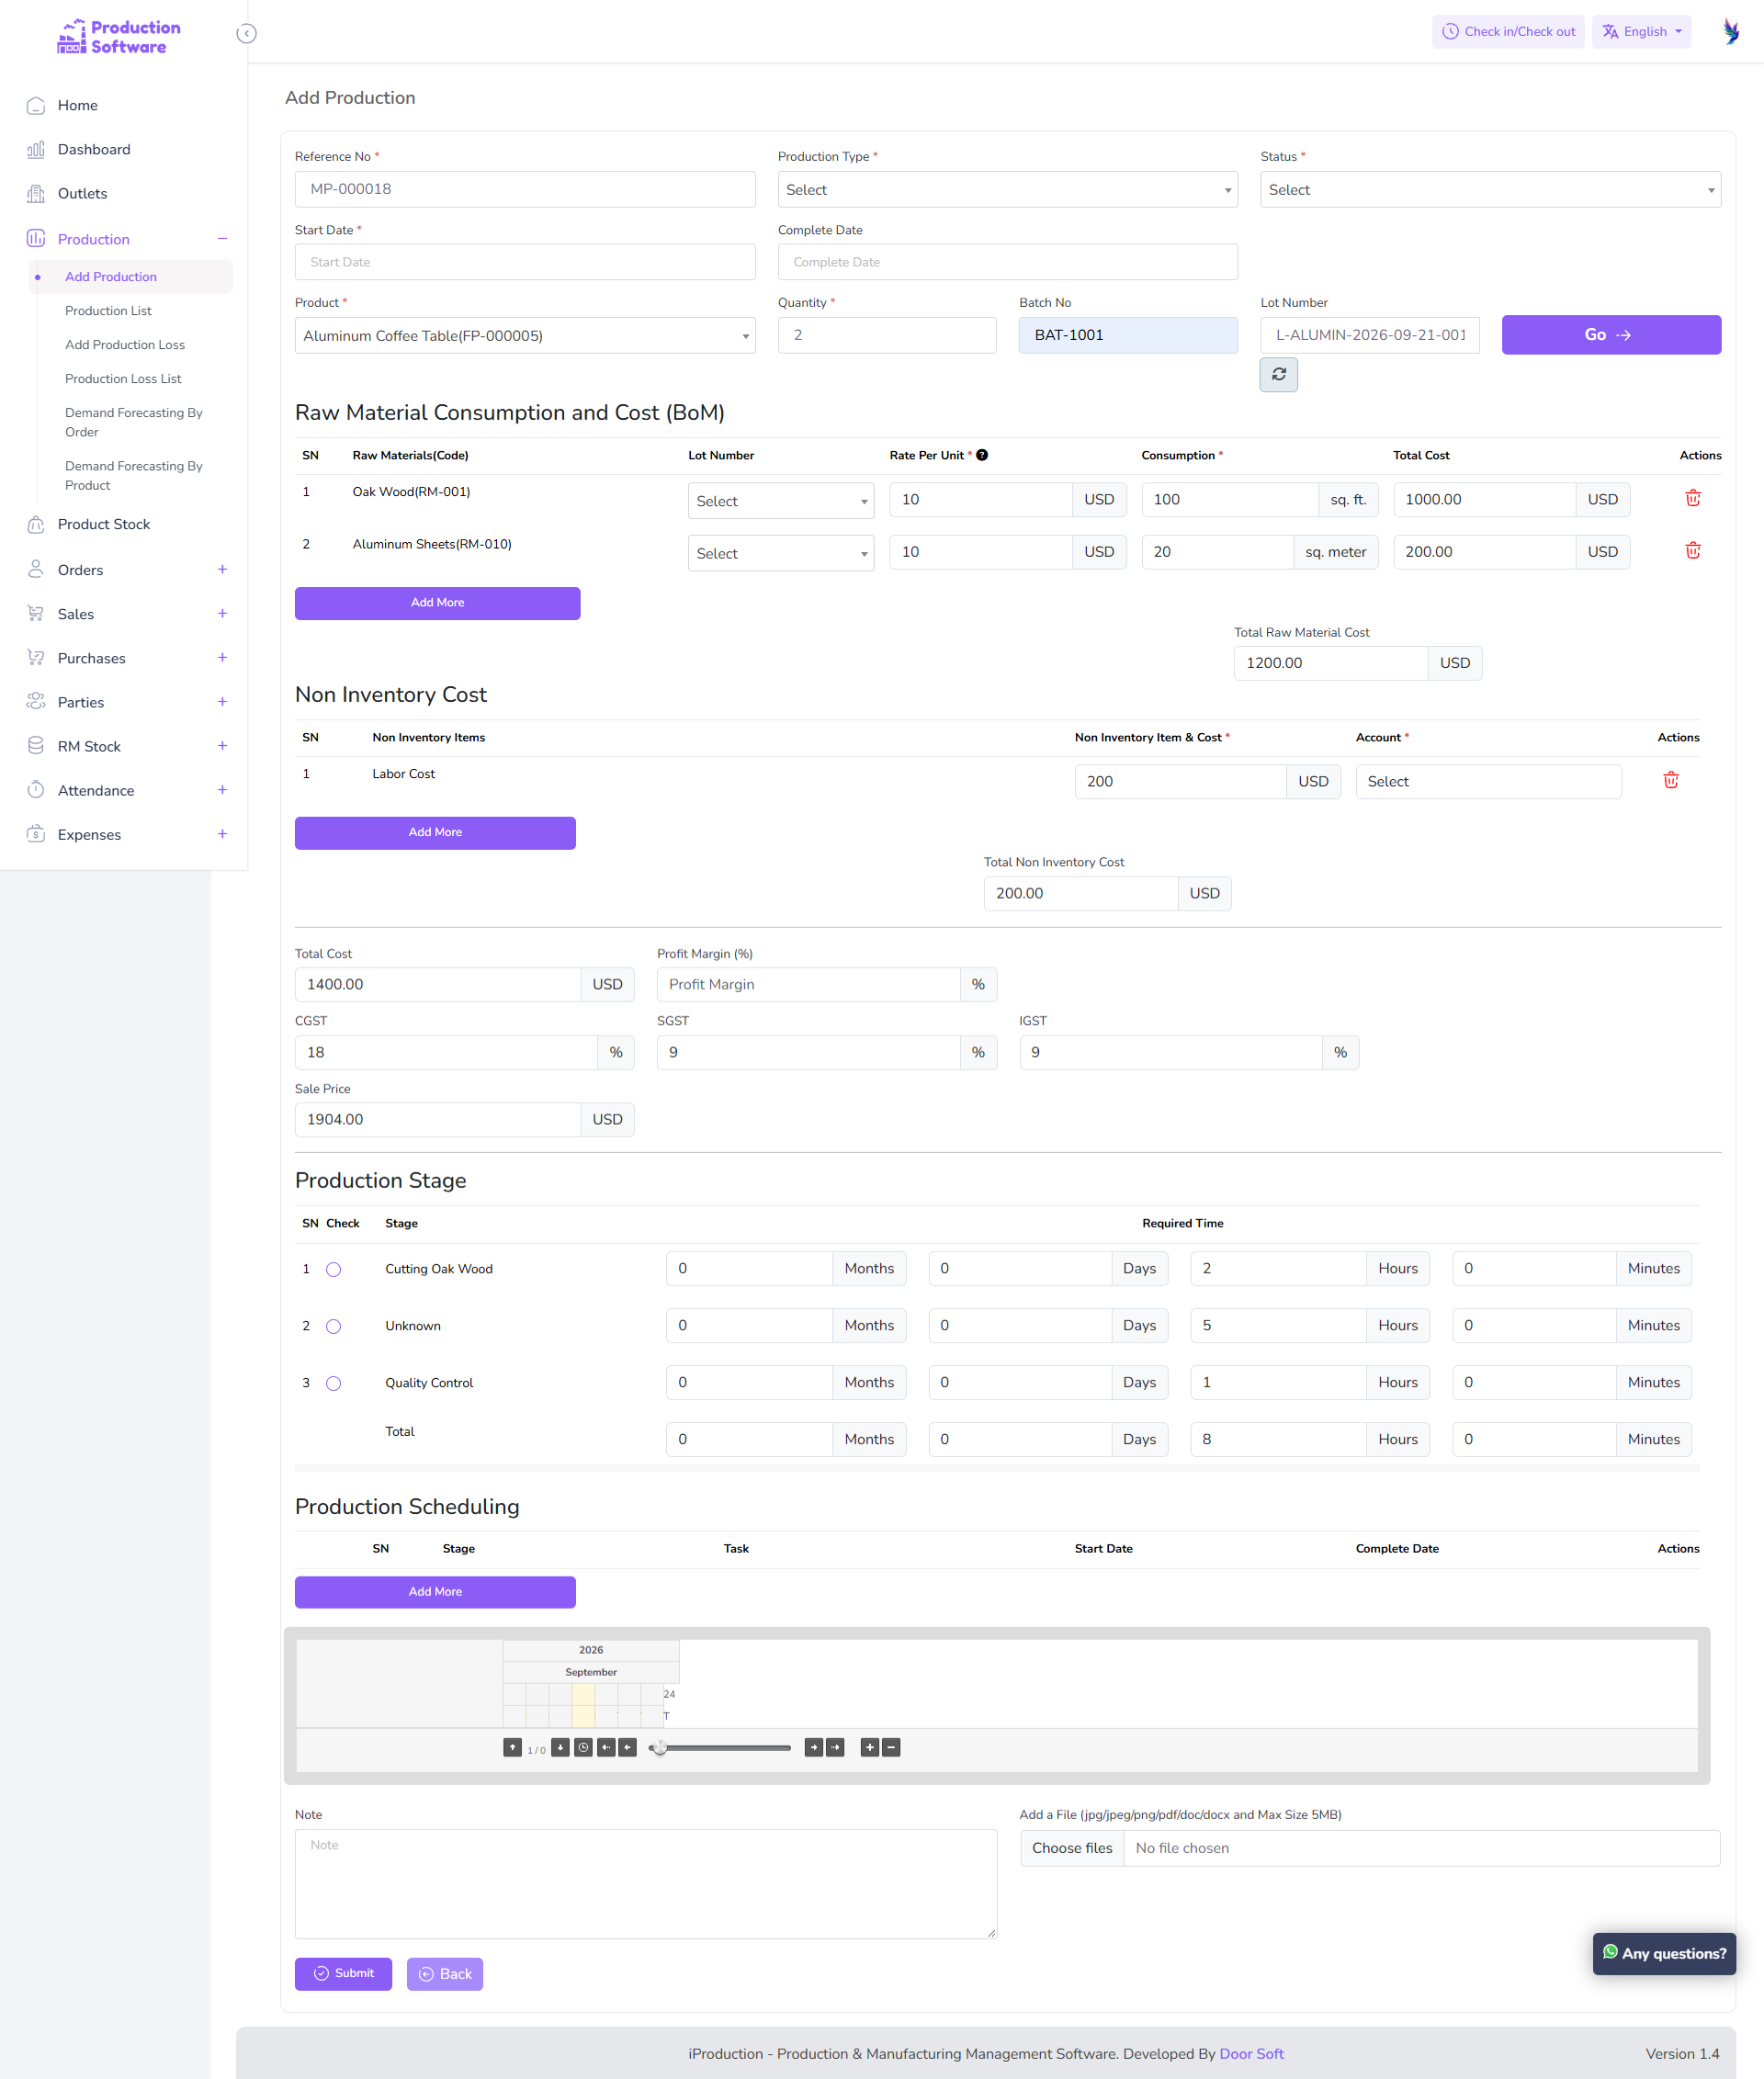Viewport: 1764px width, 2079px height.
Task: Open the user profile avatar
Action: tap(1731, 31)
